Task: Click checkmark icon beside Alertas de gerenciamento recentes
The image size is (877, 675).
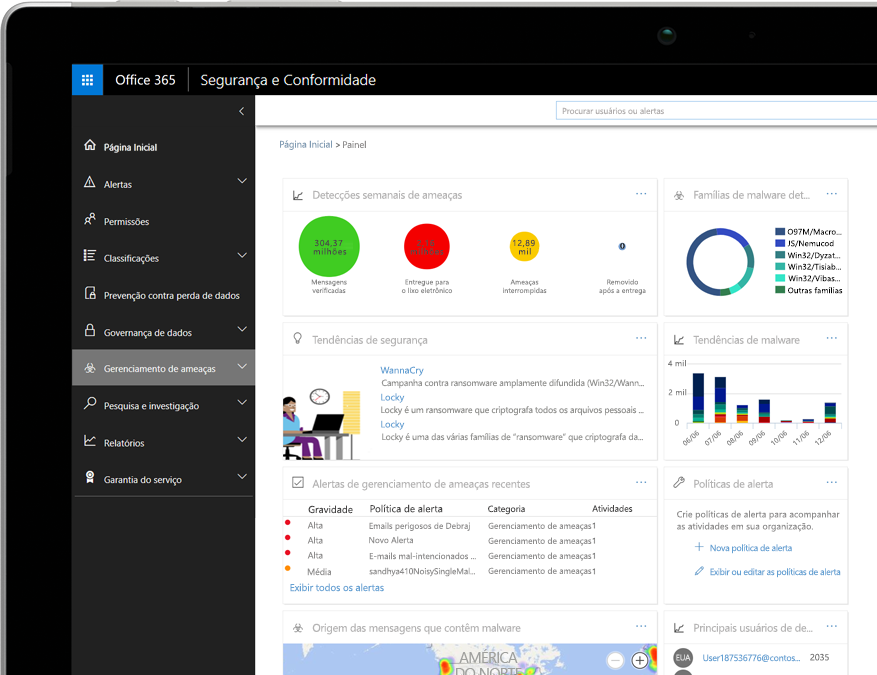Action: [298, 483]
